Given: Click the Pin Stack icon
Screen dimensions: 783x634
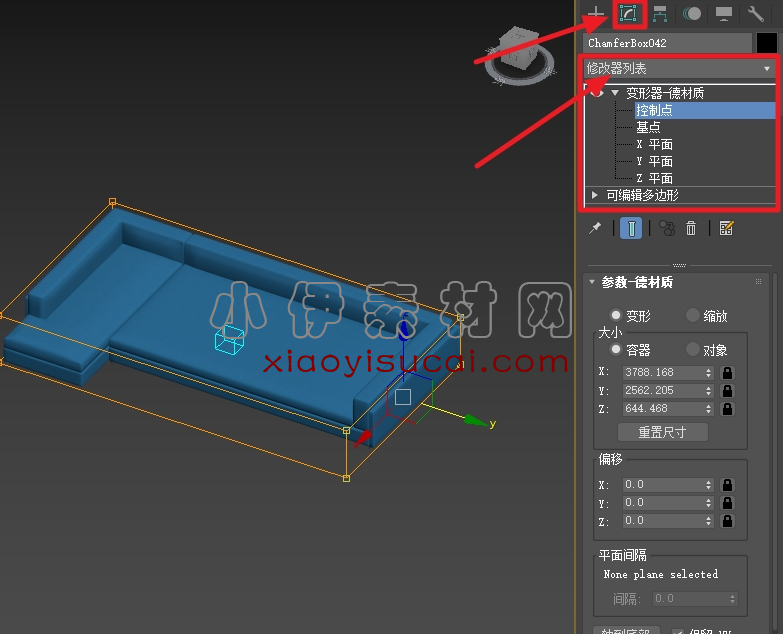Looking at the screenshot, I should [596, 228].
